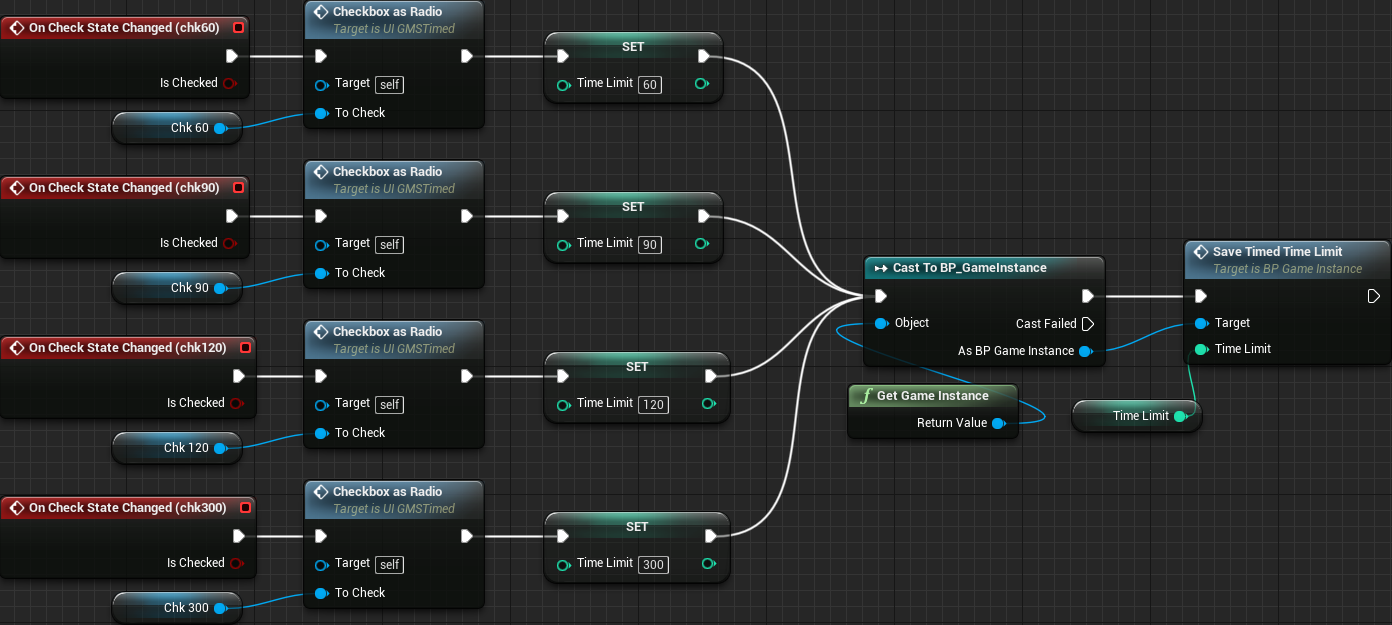The height and width of the screenshot is (625, 1392).
Task: Click the self Target field of chk60's radio node
Action: [x=390, y=84]
